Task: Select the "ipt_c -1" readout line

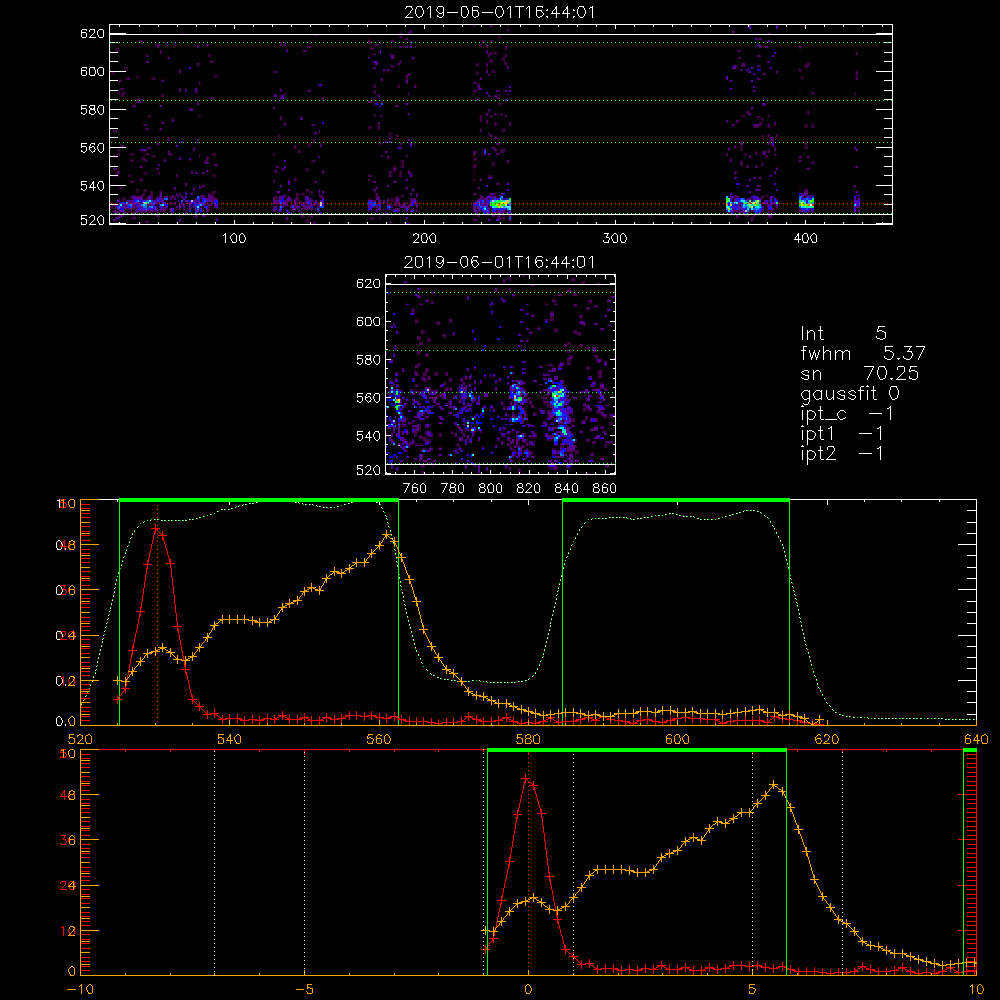Action: pyautogui.click(x=847, y=414)
